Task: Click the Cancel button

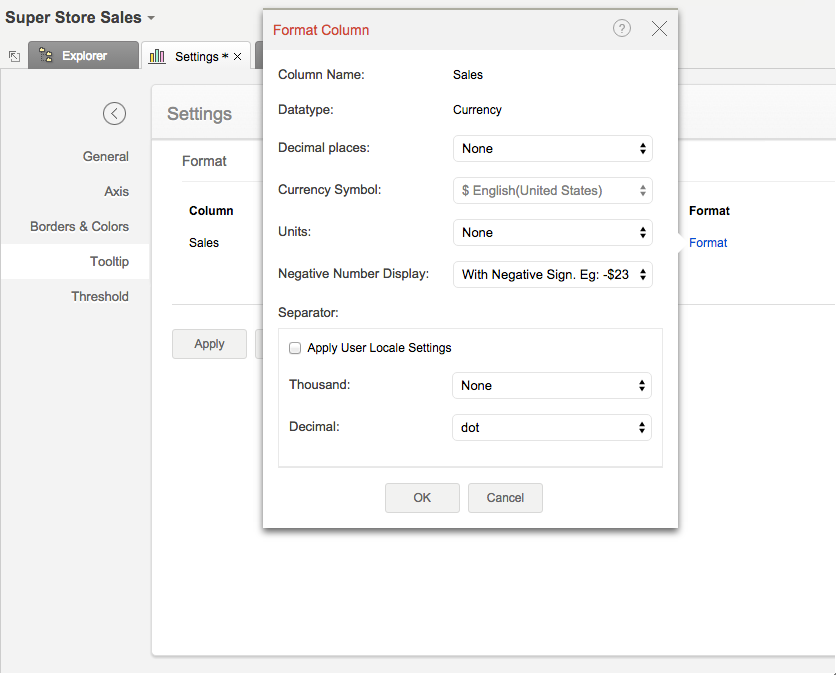Action: click(505, 498)
